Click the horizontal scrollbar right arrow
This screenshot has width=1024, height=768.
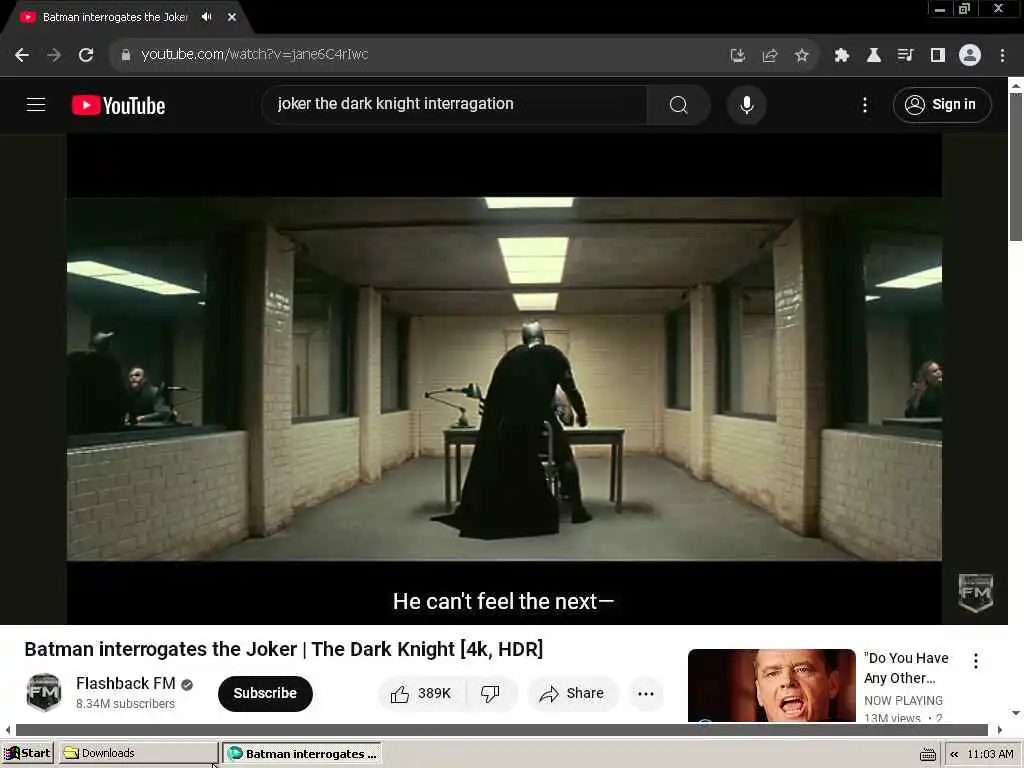click(x=1000, y=730)
